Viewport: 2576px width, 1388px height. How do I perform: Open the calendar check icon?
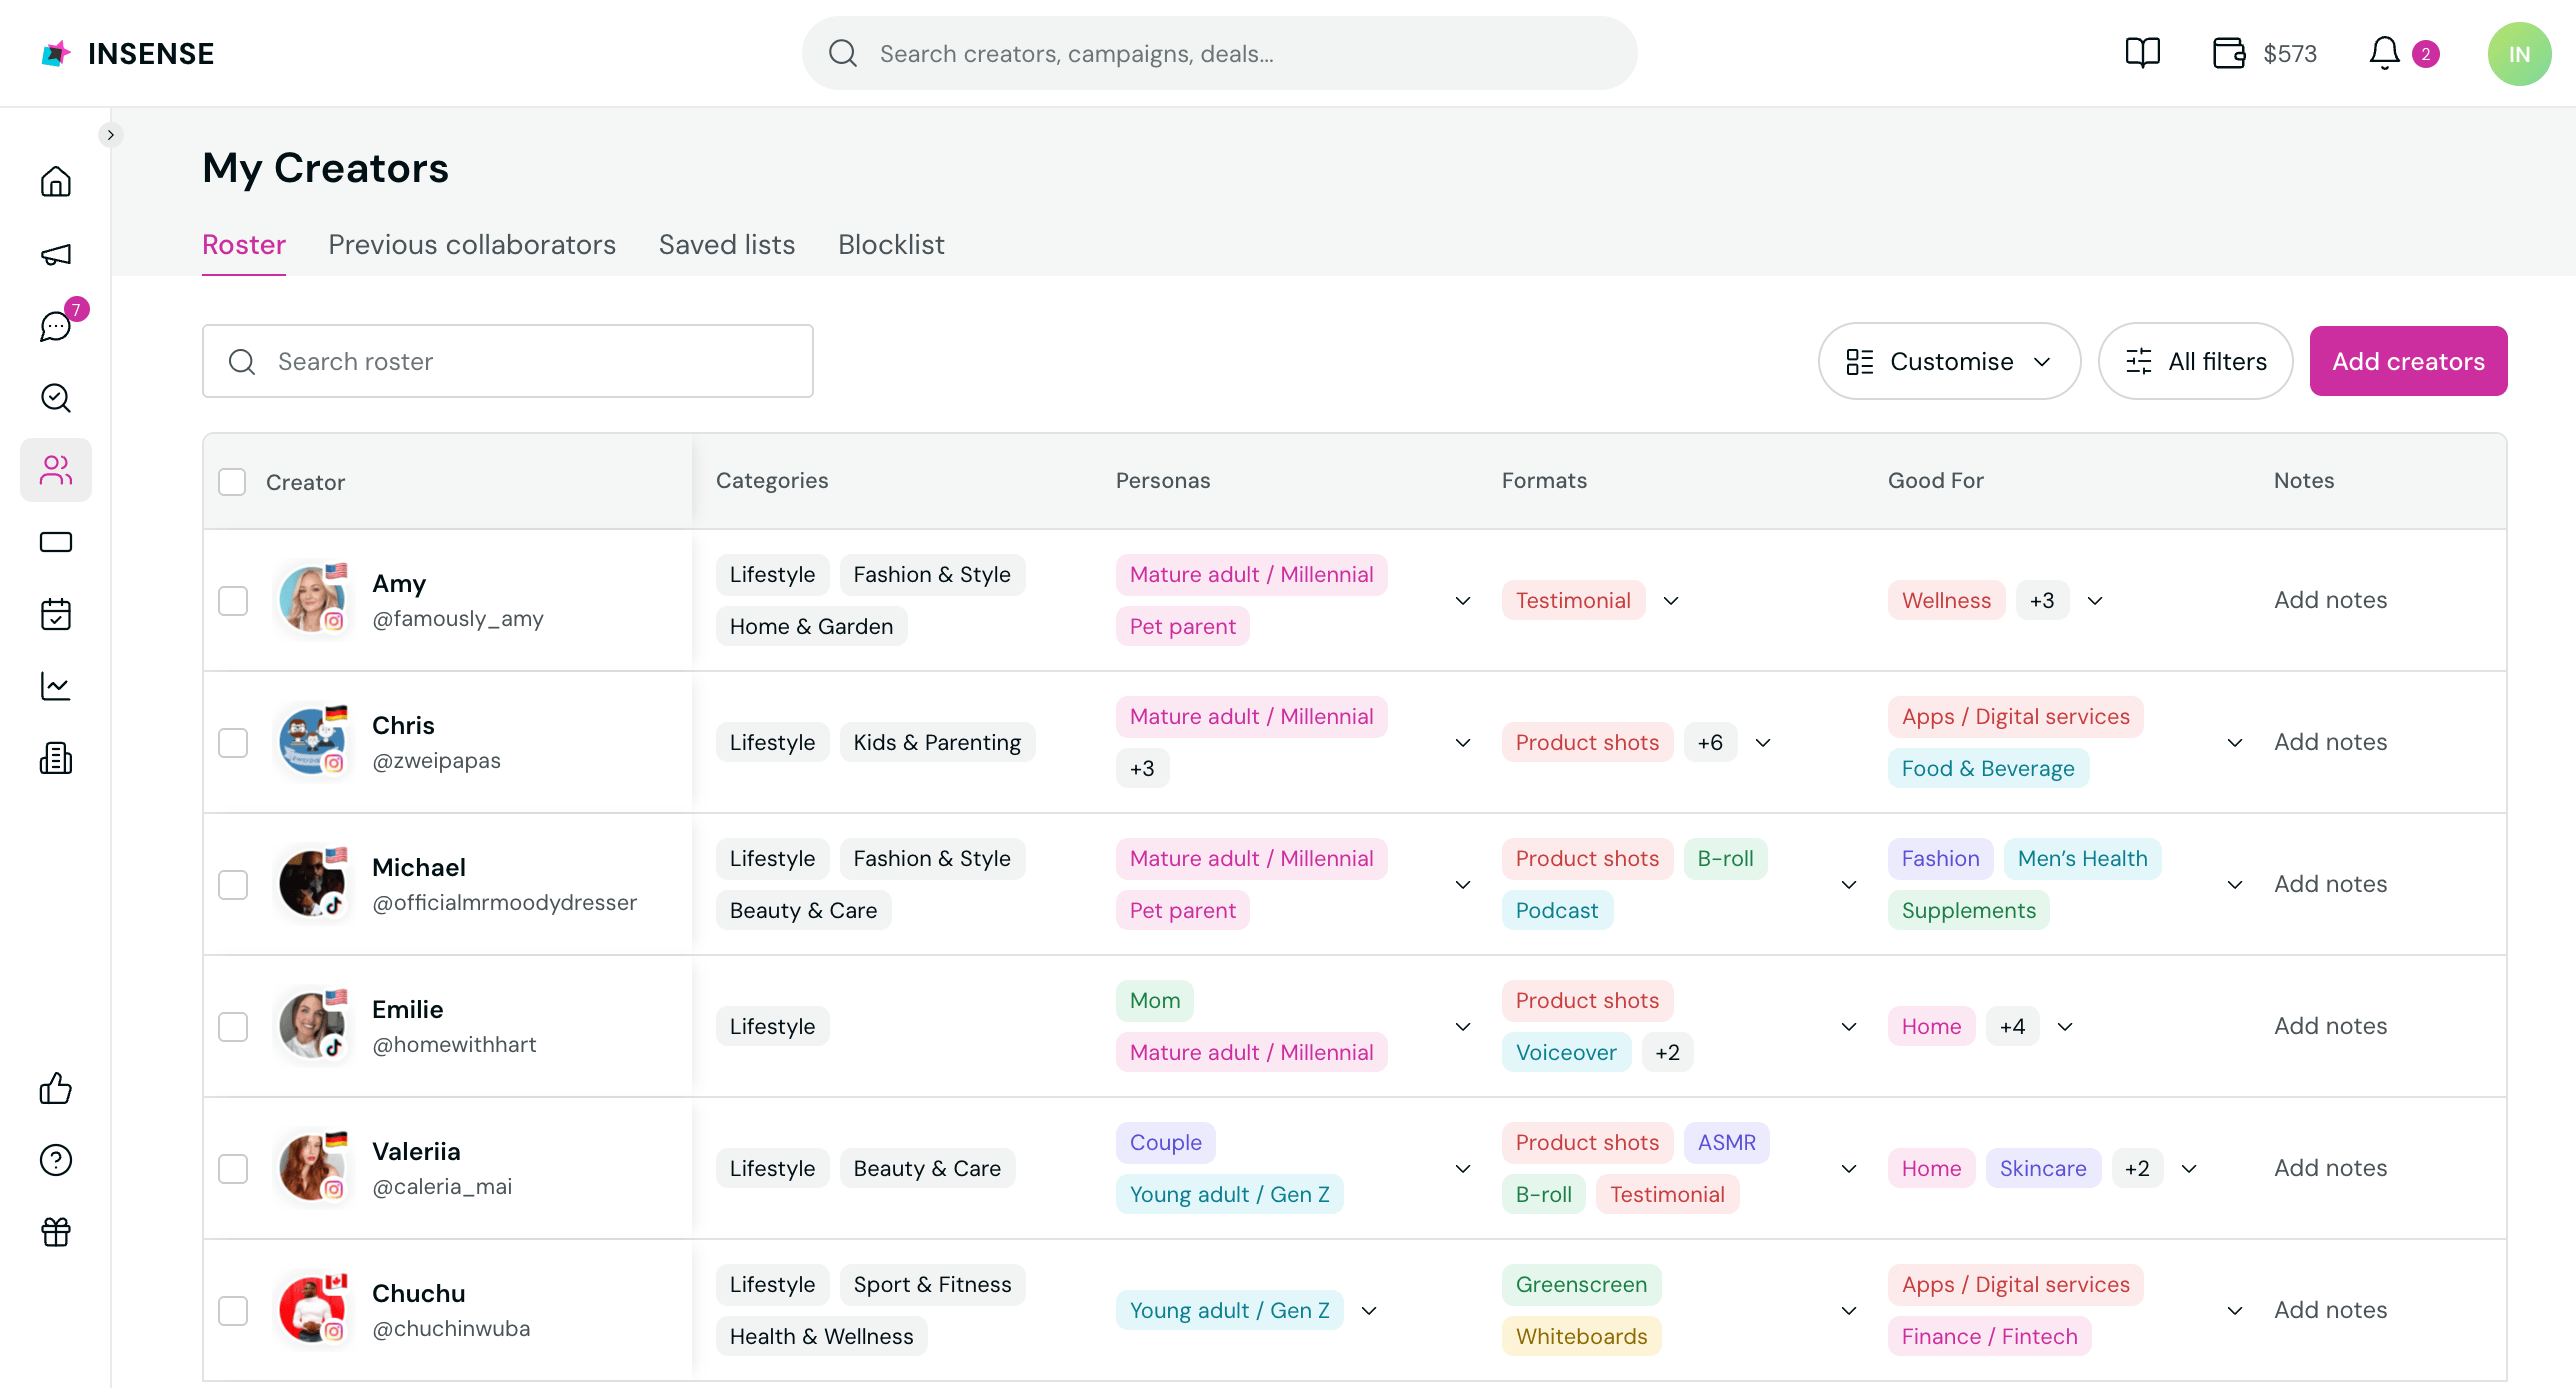point(56,614)
